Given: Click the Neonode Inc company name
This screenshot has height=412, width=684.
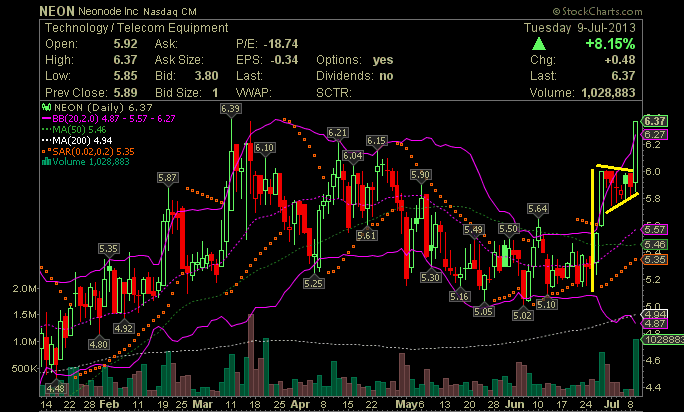Looking at the screenshot, I should (x=109, y=11).
